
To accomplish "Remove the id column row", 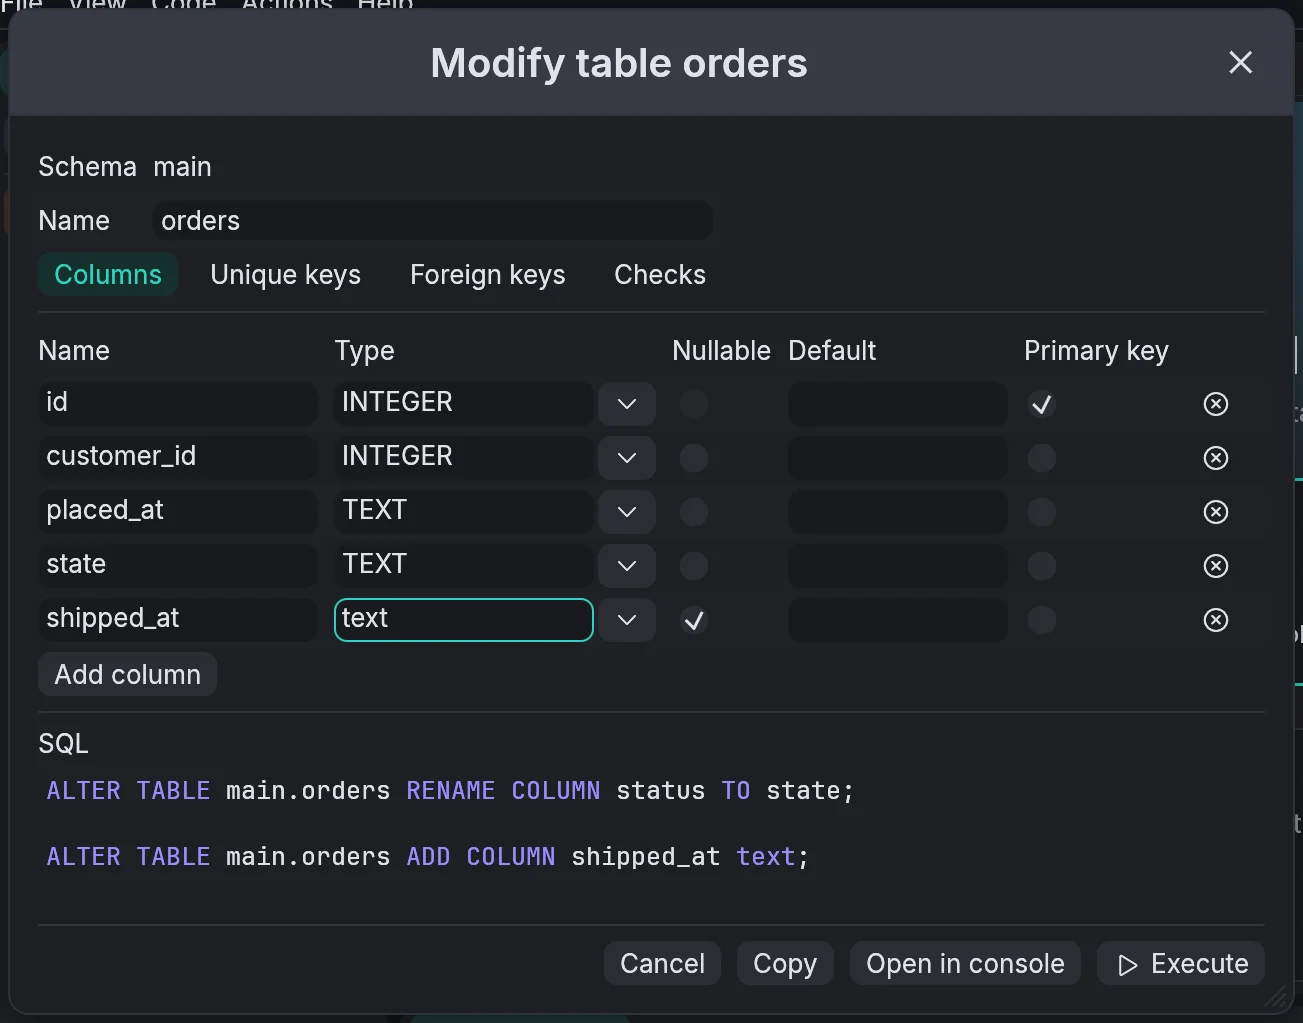I will (x=1216, y=404).
